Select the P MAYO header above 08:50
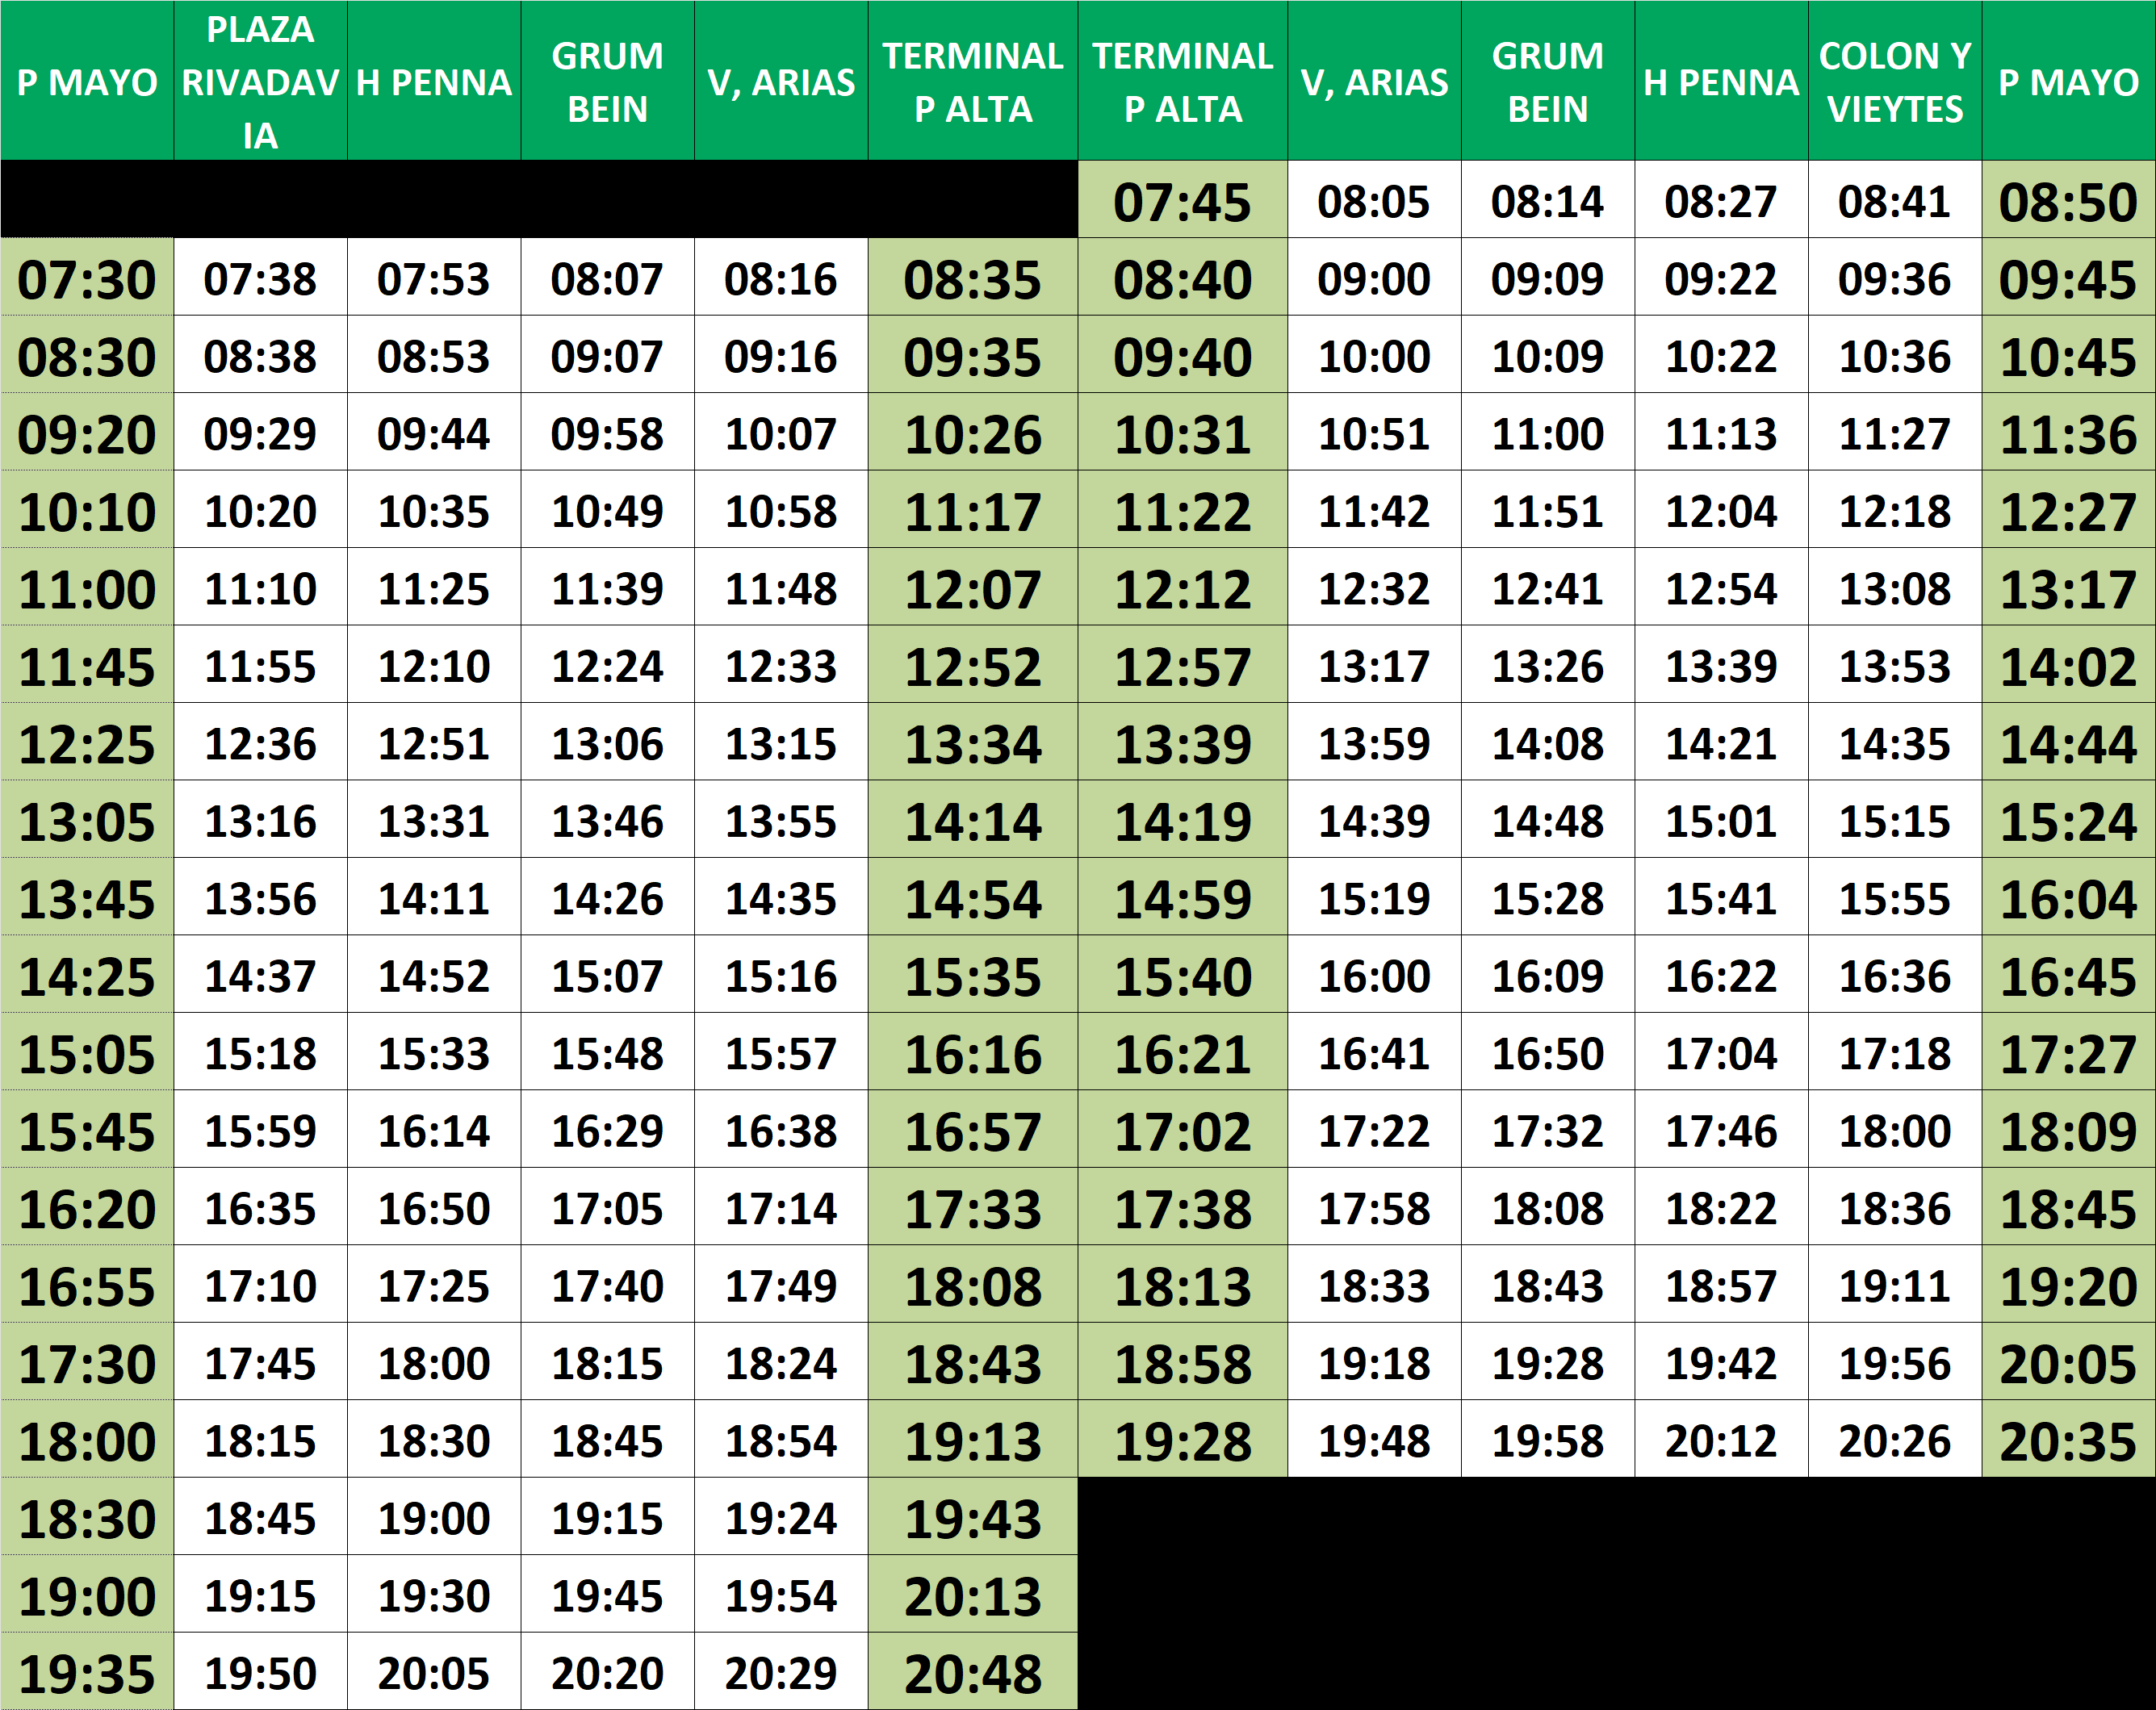 pos(2068,81)
